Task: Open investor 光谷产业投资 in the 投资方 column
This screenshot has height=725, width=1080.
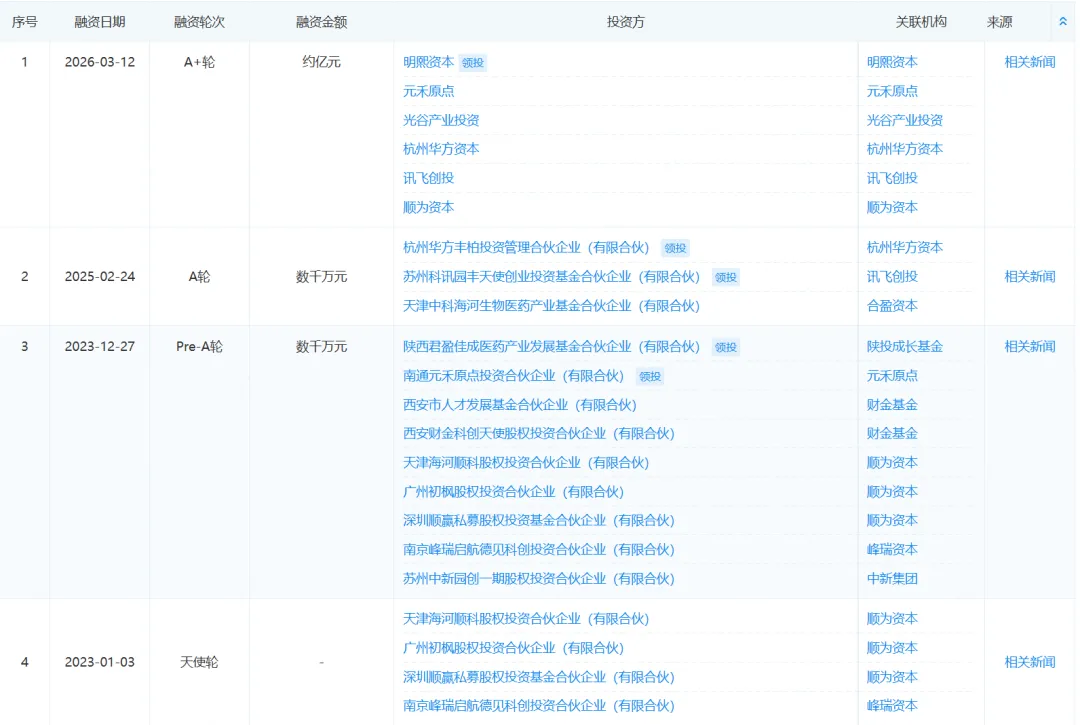Action: point(441,120)
